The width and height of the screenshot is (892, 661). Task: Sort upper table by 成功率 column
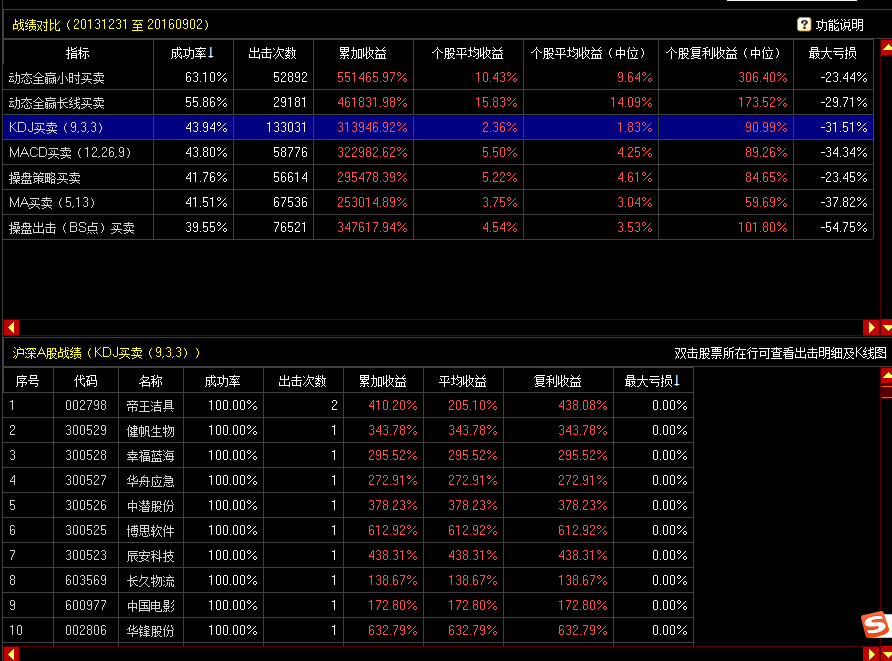click(193, 53)
